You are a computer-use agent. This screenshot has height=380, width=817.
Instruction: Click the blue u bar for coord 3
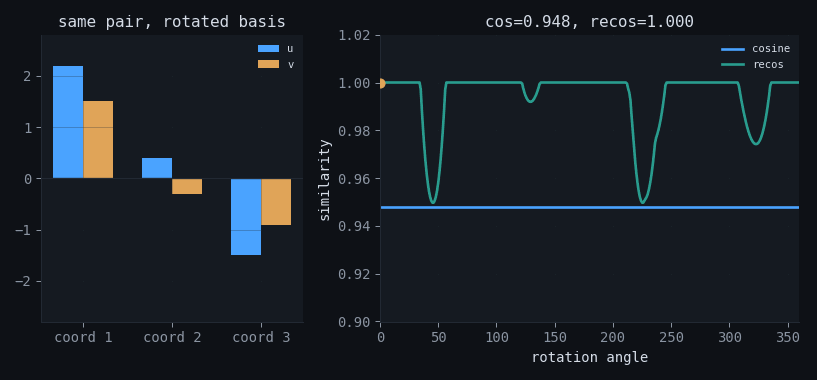(246, 217)
